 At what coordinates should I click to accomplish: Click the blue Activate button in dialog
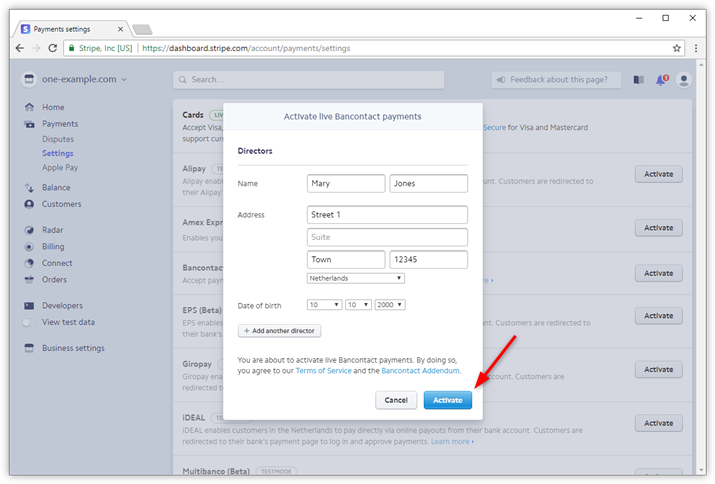[x=448, y=400]
